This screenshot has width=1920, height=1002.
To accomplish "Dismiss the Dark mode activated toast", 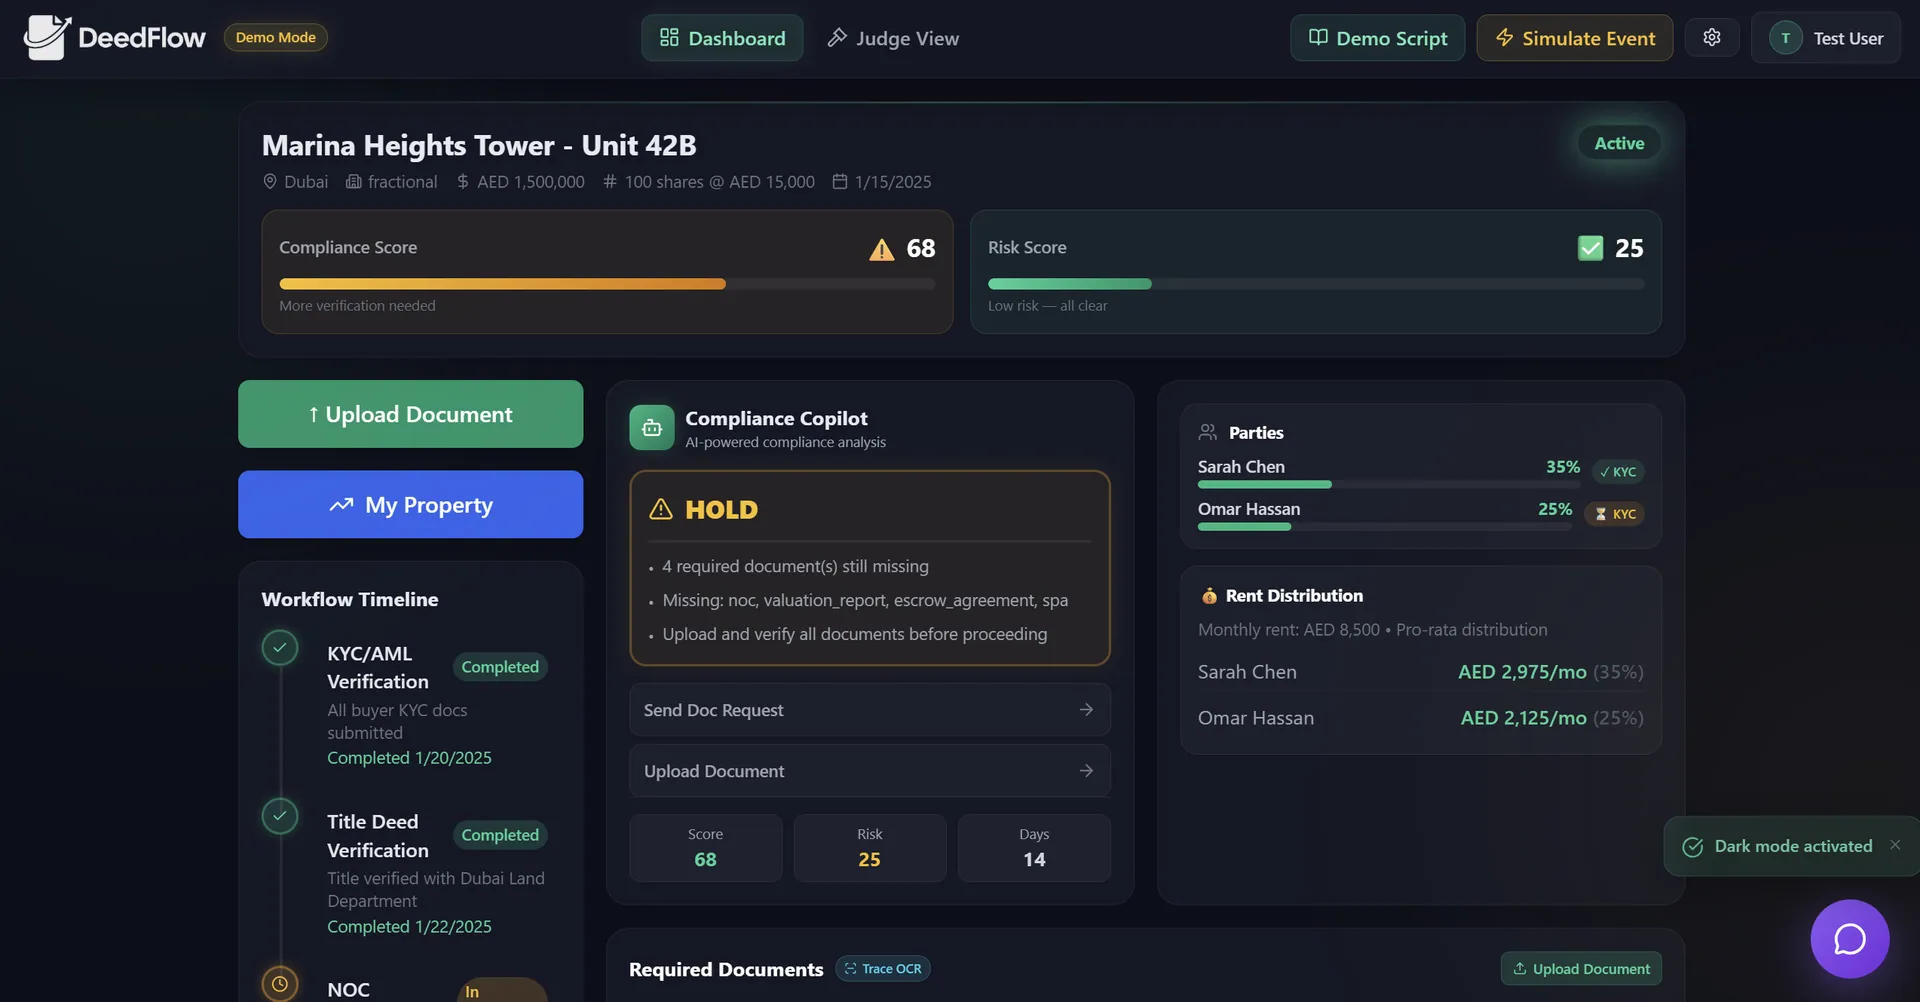I will (x=1895, y=845).
